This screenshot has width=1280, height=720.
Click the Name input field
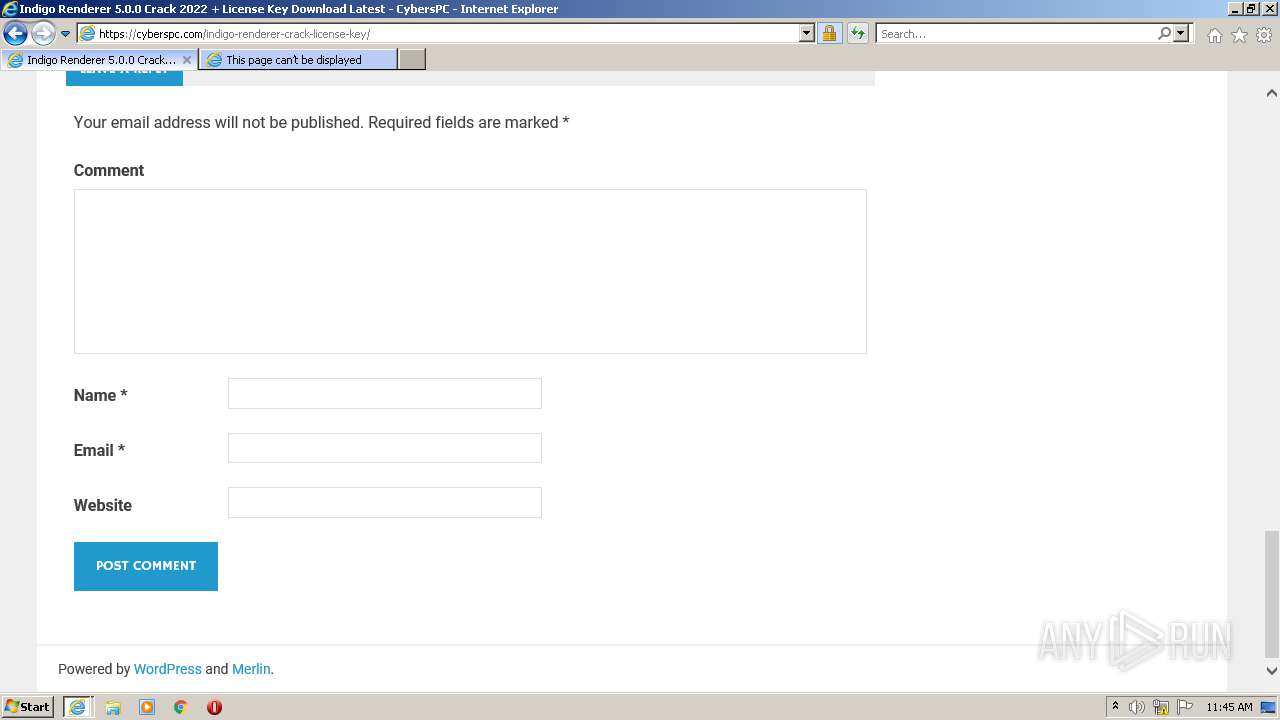[x=385, y=393]
